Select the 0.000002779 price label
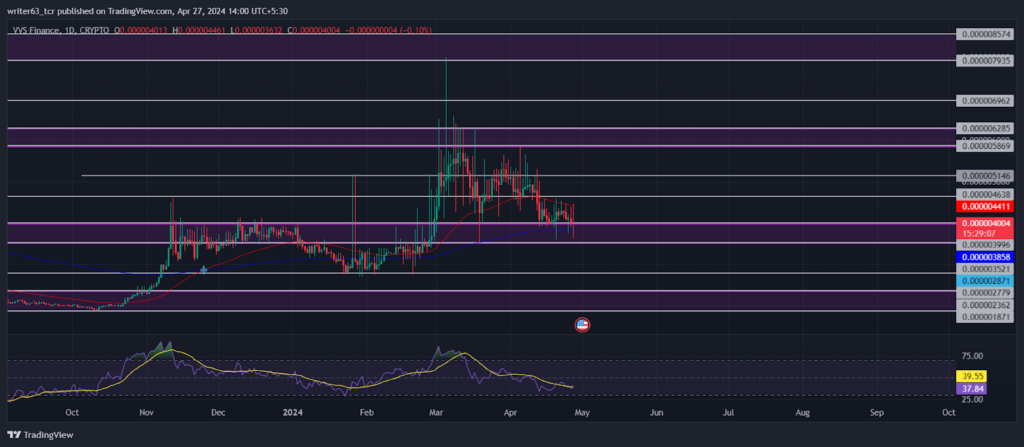 point(984,293)
